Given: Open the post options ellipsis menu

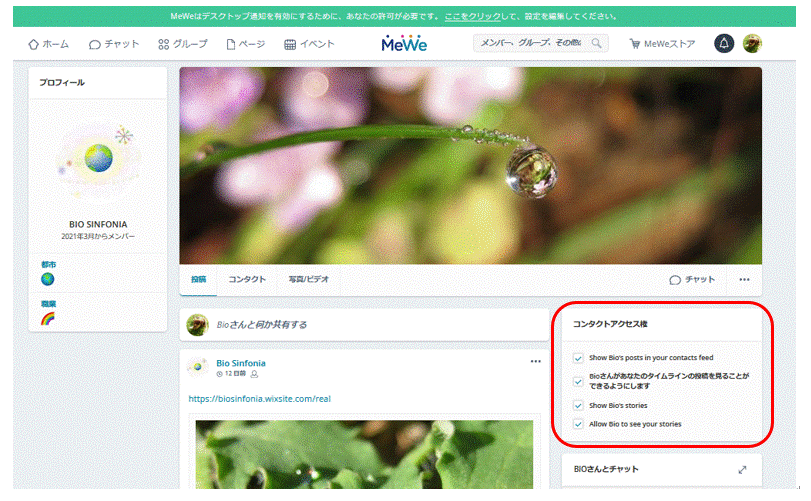Looking at the screenshot, I should tap(535, 361).
